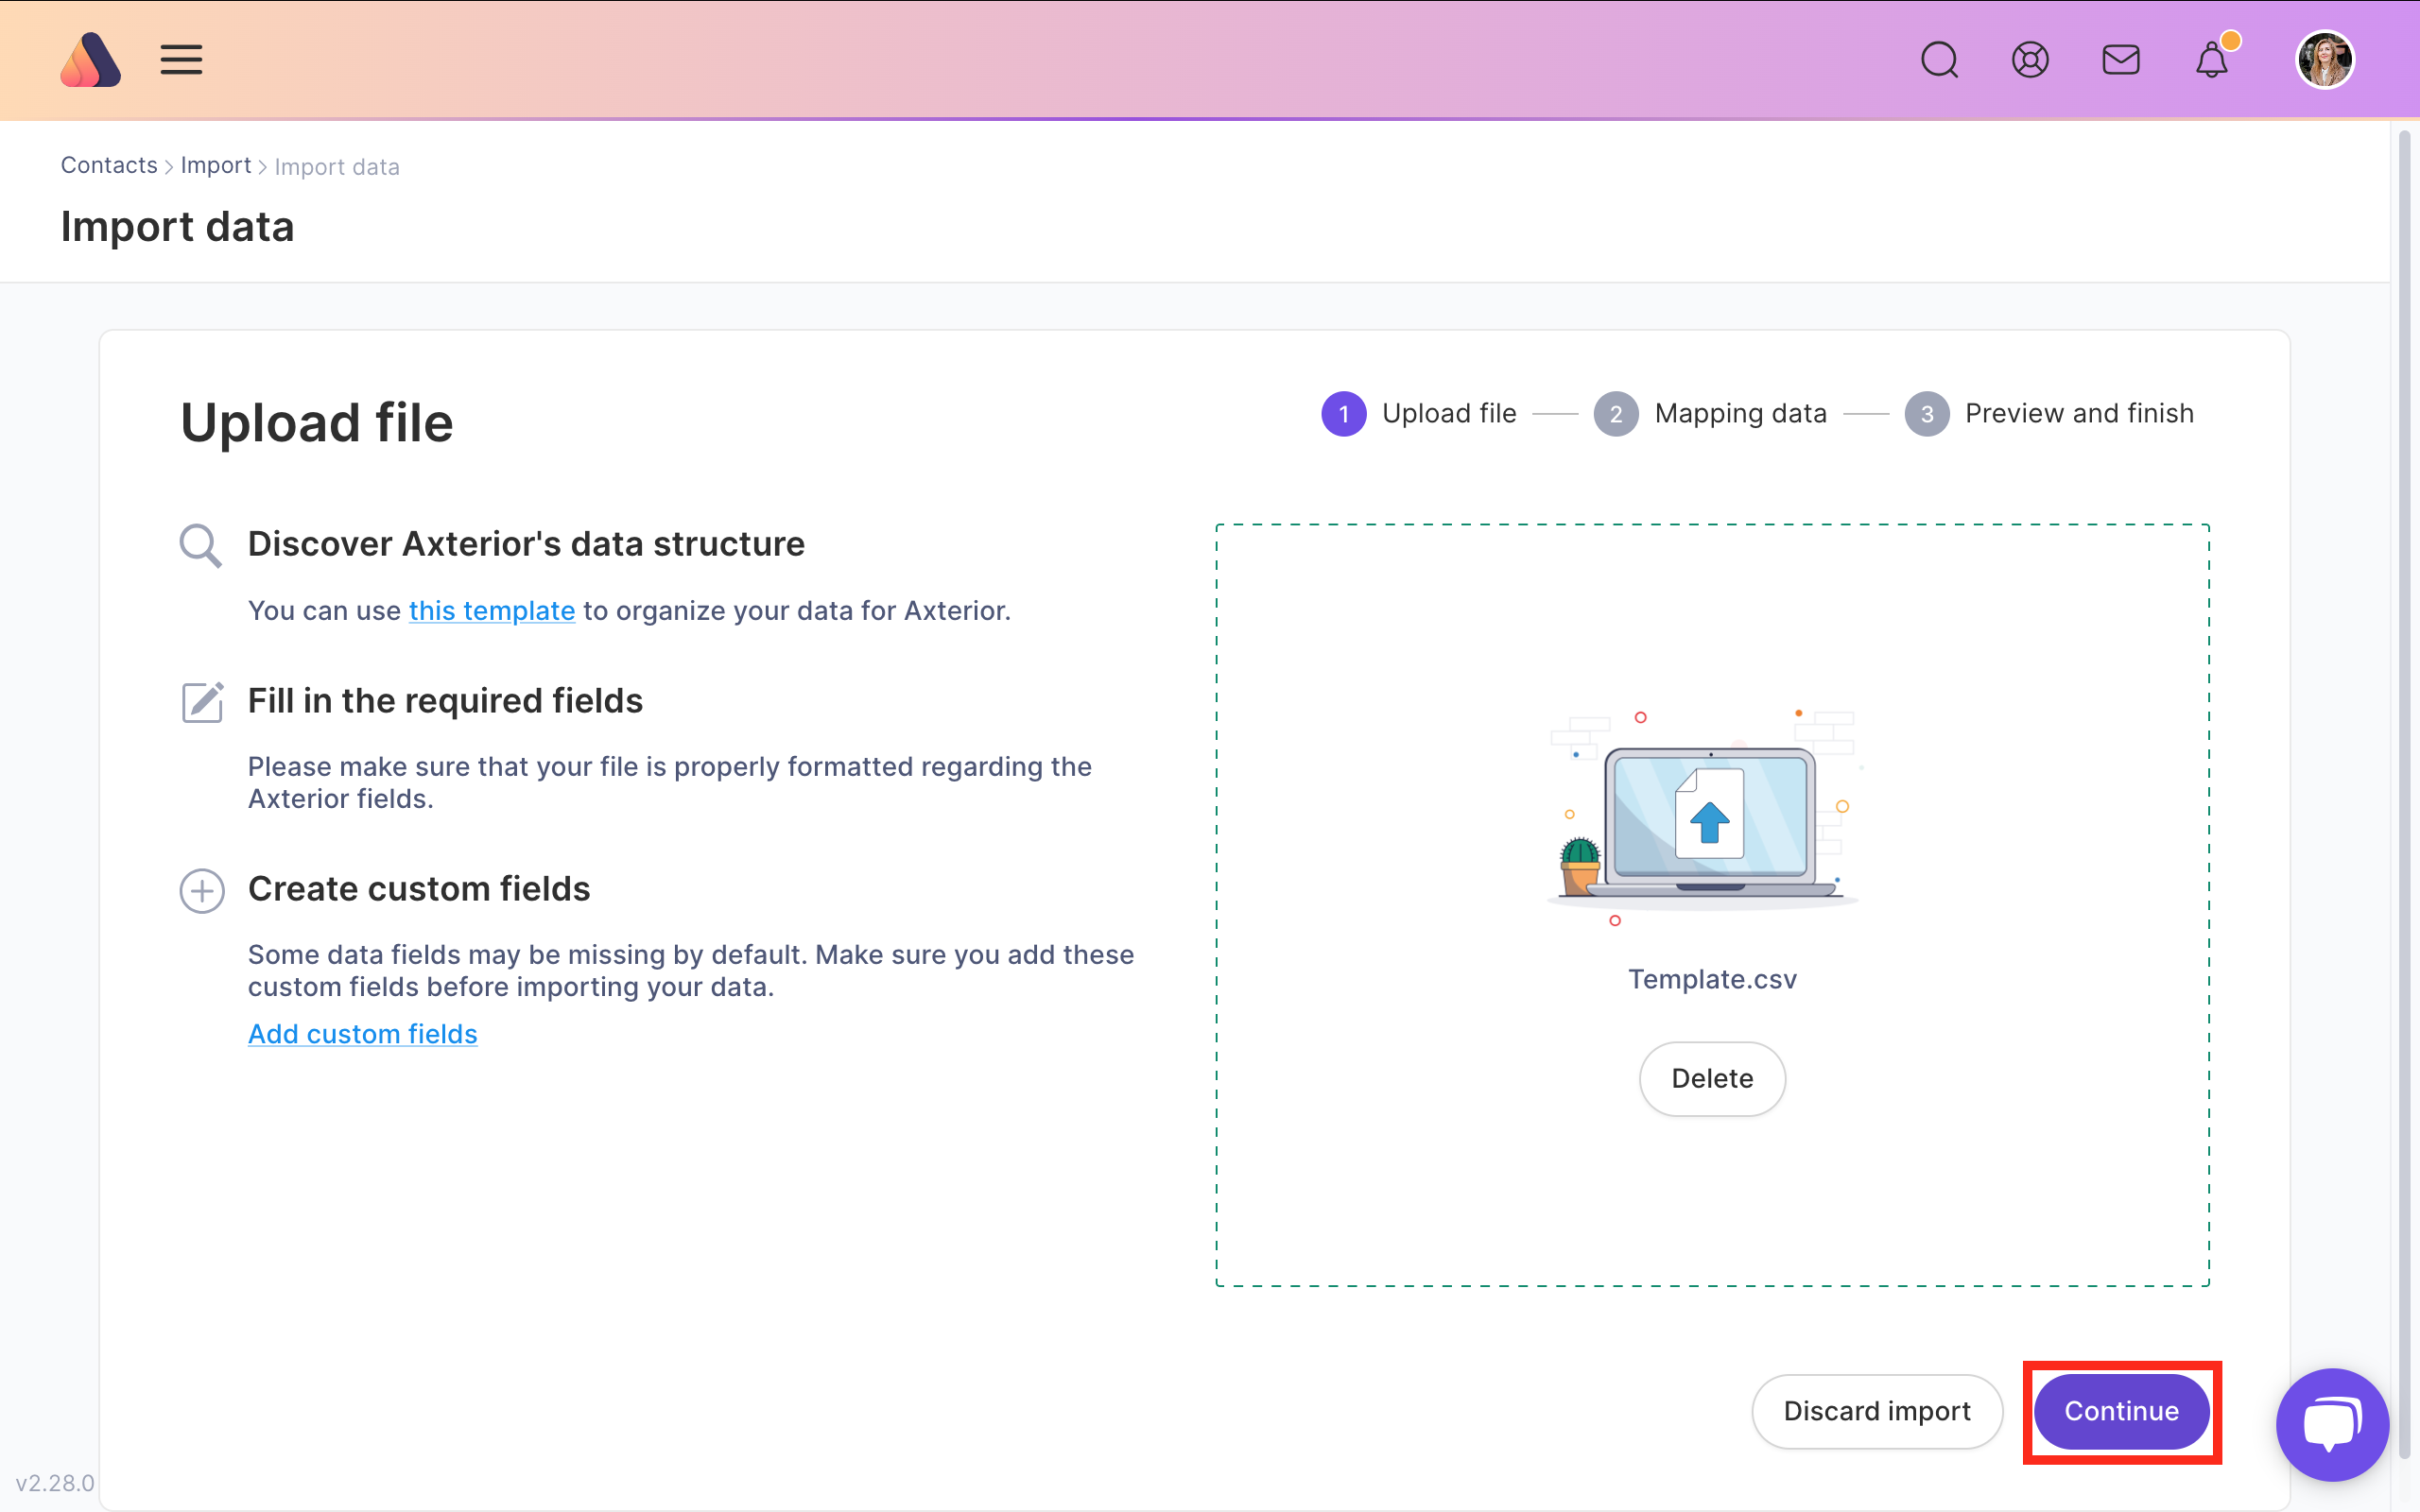Click Discard import button
Viewport: 2420px width, 1512px height.
pos(1877,1411)
